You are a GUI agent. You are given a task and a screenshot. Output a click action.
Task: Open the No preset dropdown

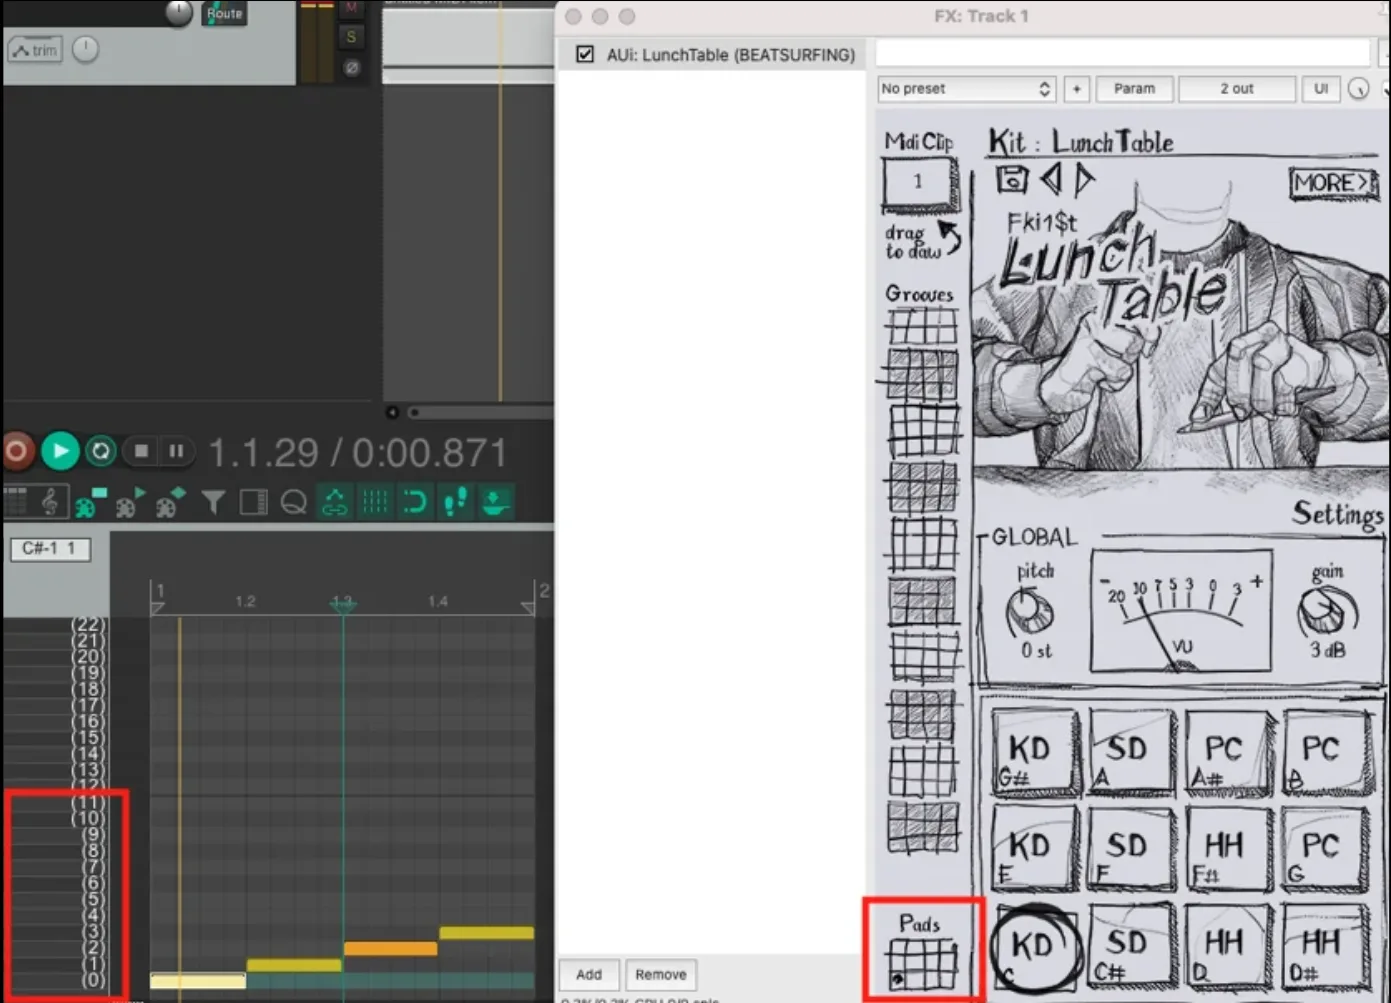(x=966, y=89)
